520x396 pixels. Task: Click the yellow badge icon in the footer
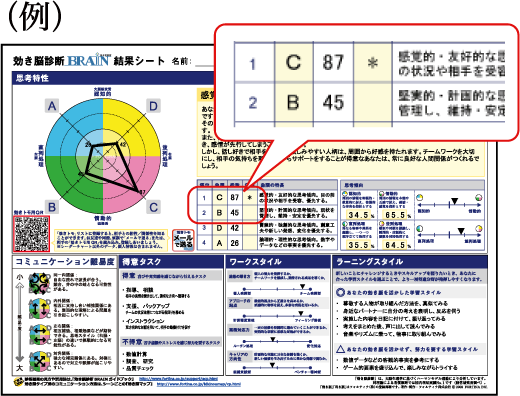coord(18,382)
